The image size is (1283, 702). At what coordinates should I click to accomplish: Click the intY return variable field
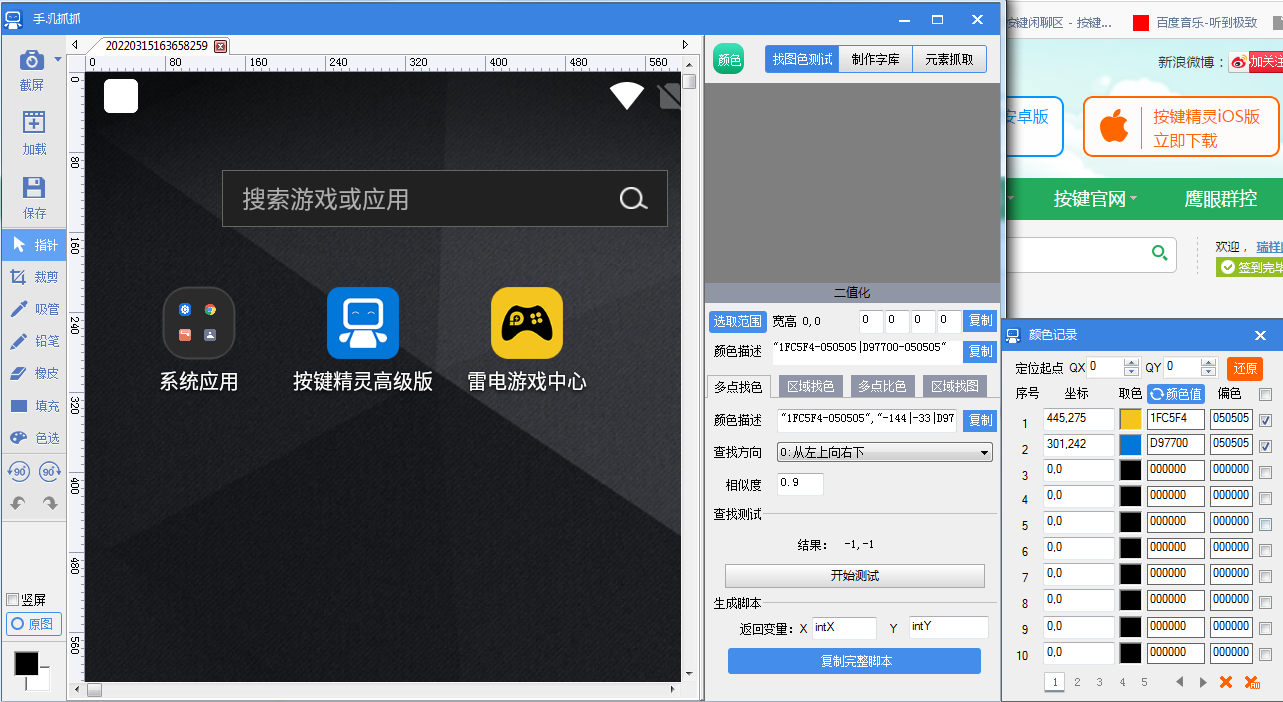tap(949, 628)
